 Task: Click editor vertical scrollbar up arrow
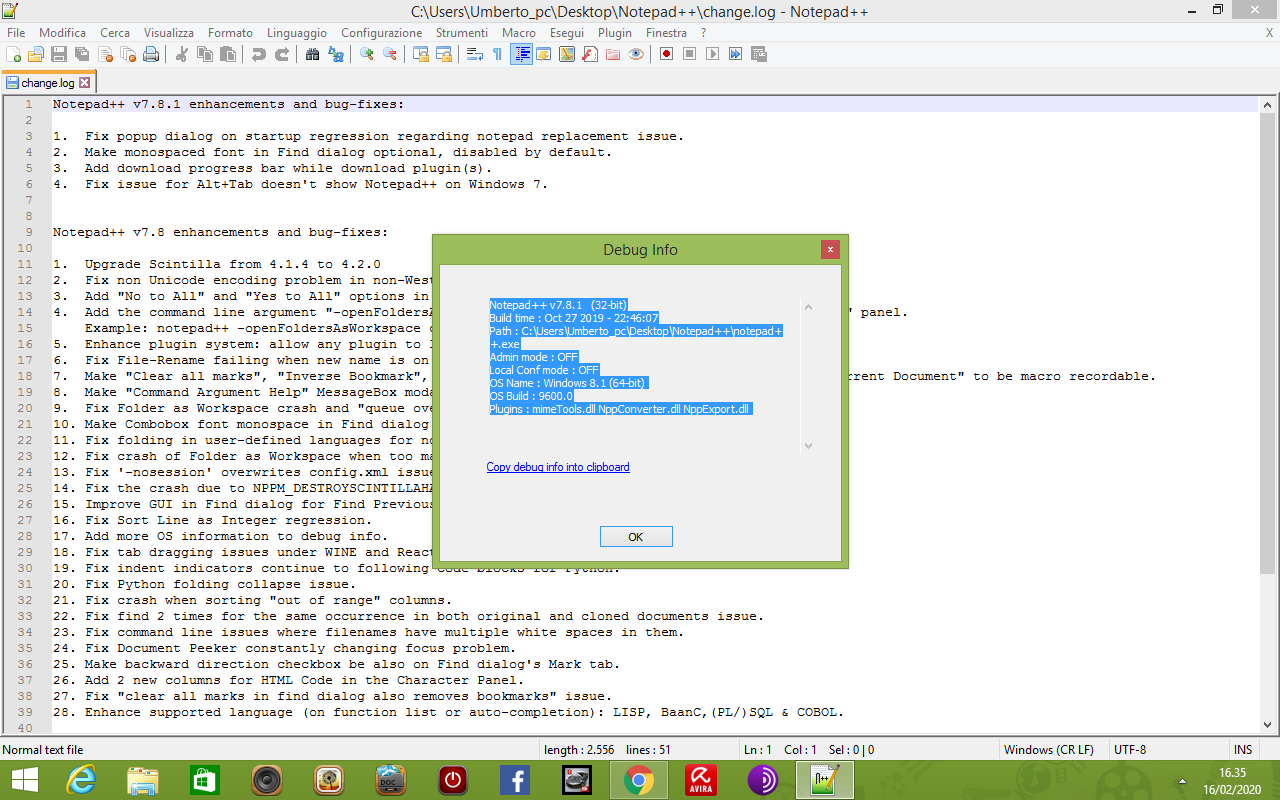[1266, 105]
